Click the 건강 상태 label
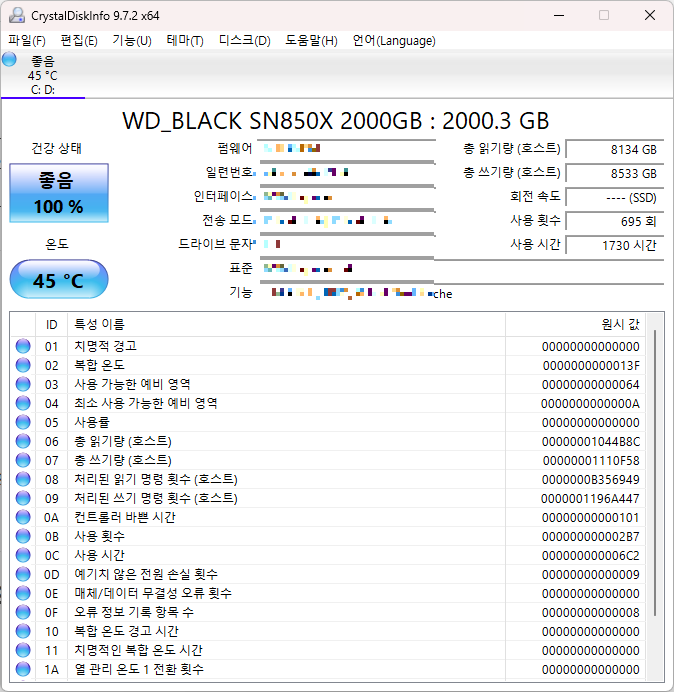The image size is (674, 692). 56,148
